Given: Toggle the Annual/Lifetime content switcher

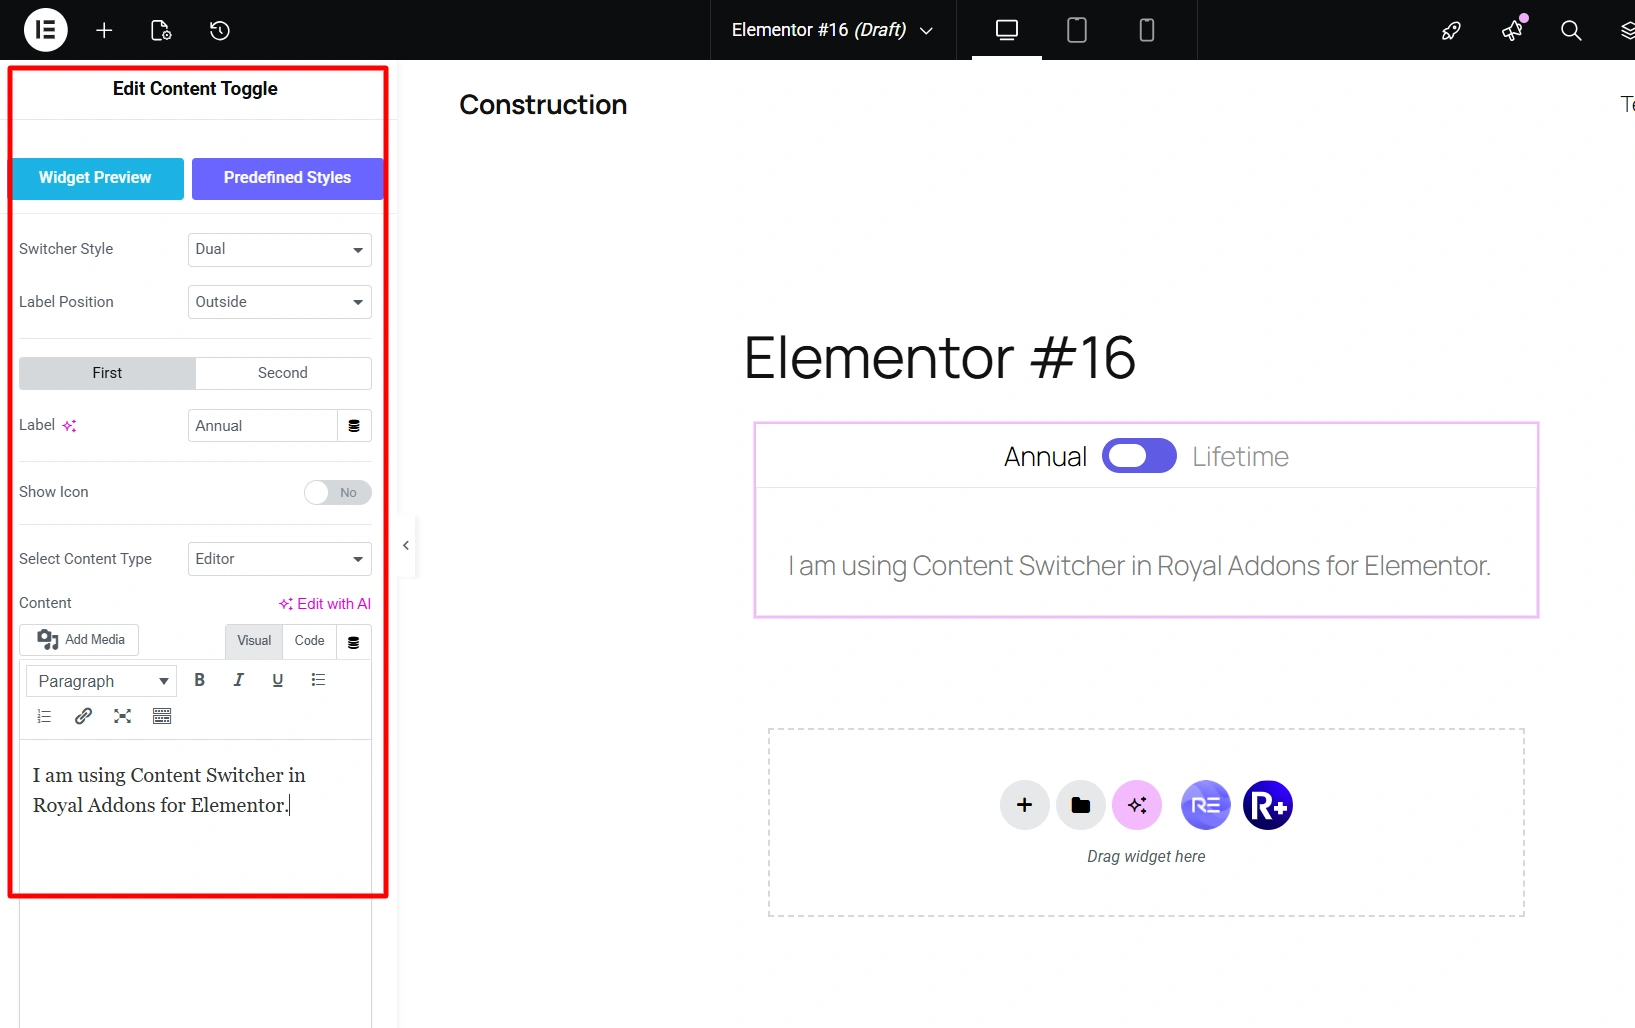Looking at the screenshot, I should [x=1139, y=456].
